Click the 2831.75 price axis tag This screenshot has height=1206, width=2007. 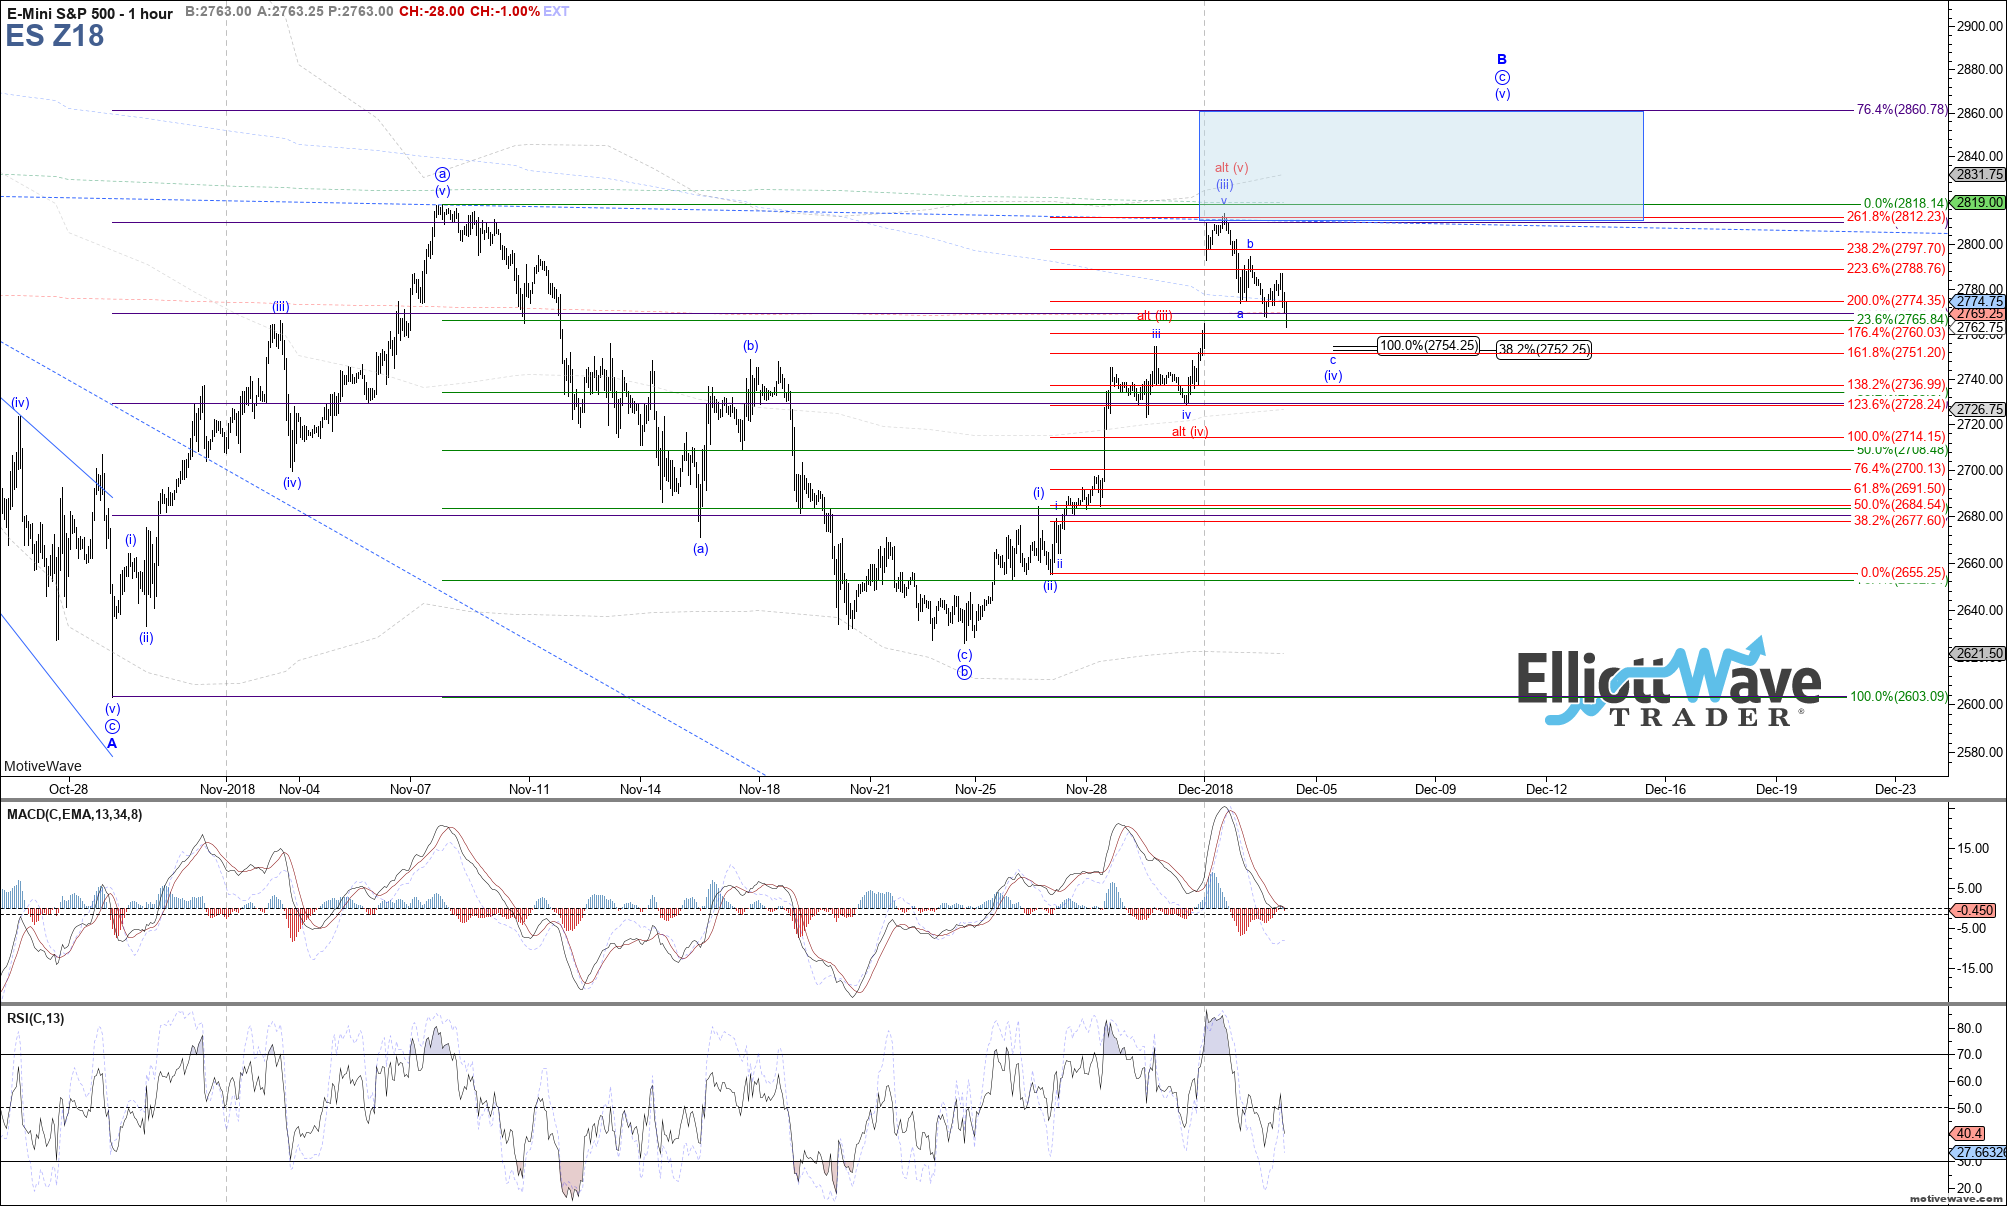point(1979,174)
